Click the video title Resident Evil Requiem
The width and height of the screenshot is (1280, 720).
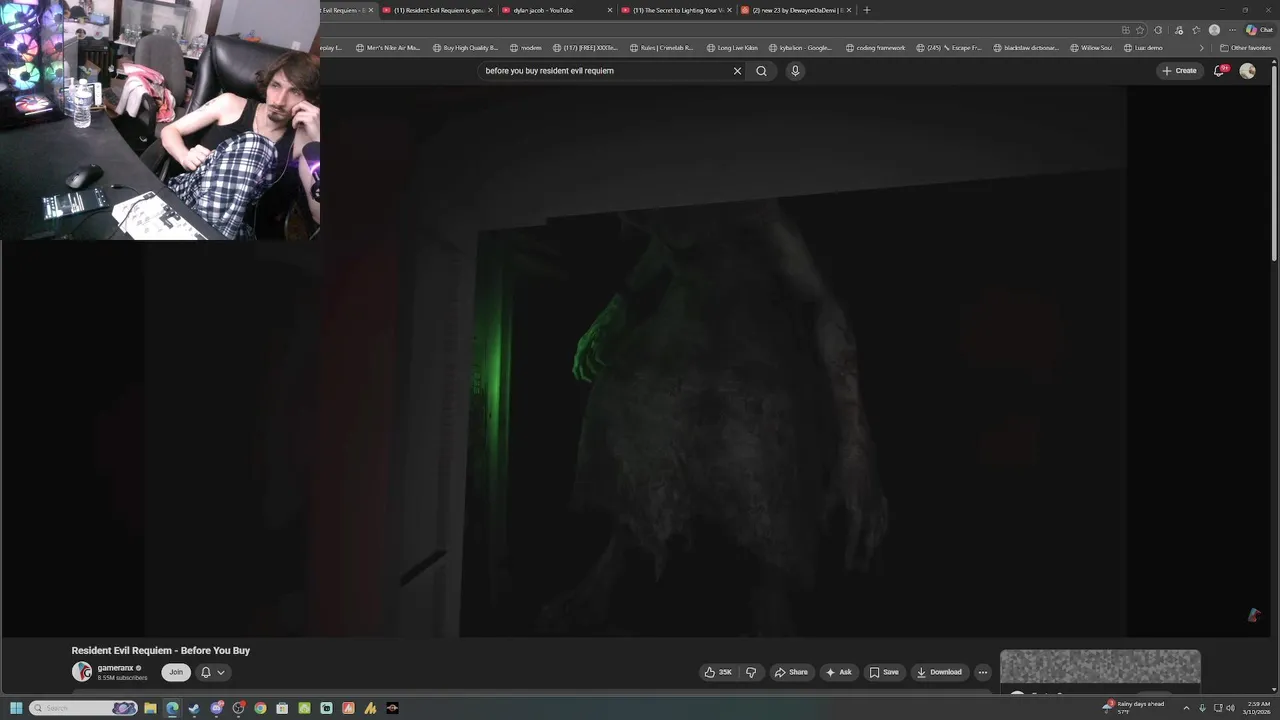(x=160, y=650)
